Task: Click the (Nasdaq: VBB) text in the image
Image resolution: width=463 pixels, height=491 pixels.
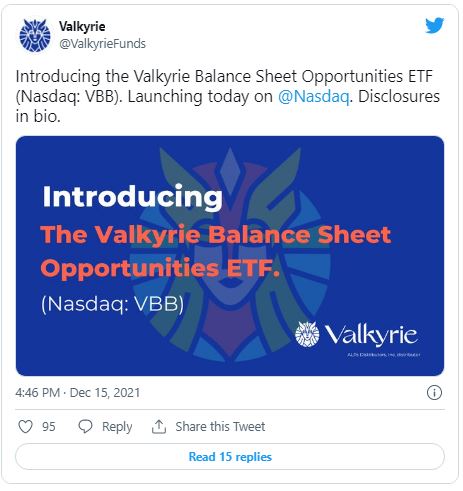Action: click(x=112, y=304)
